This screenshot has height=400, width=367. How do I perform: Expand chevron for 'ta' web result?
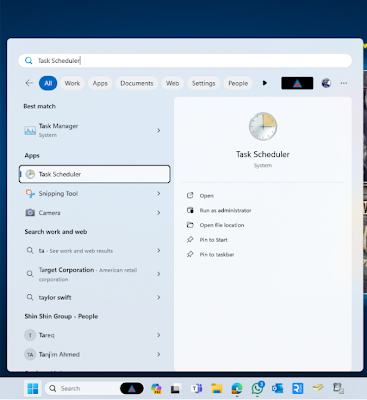[159, 250]
